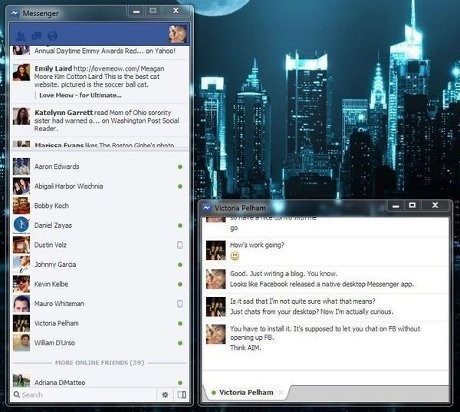Toggle the sidebar dock icon at bottom
The height and width of the screenshot is (412, 460).
(182, 395)
